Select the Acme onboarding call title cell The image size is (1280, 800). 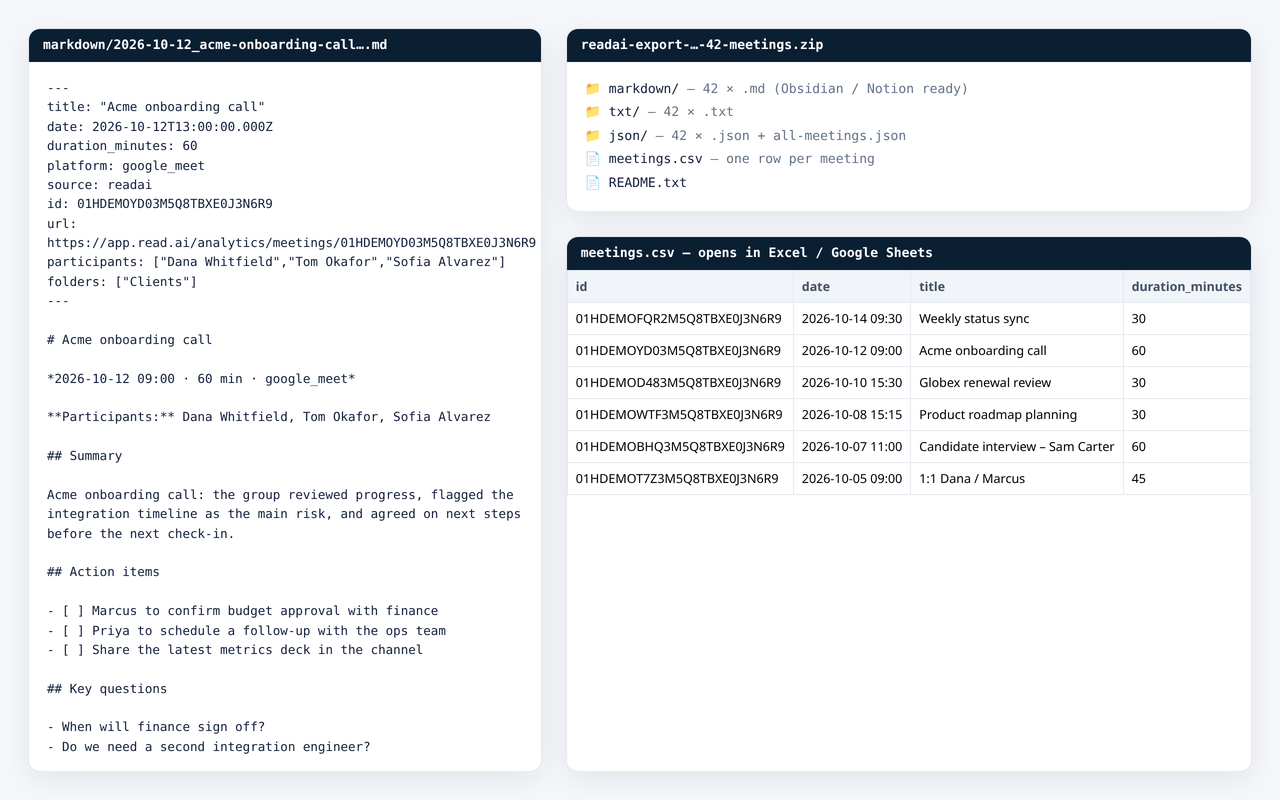tap(1017, 351)
